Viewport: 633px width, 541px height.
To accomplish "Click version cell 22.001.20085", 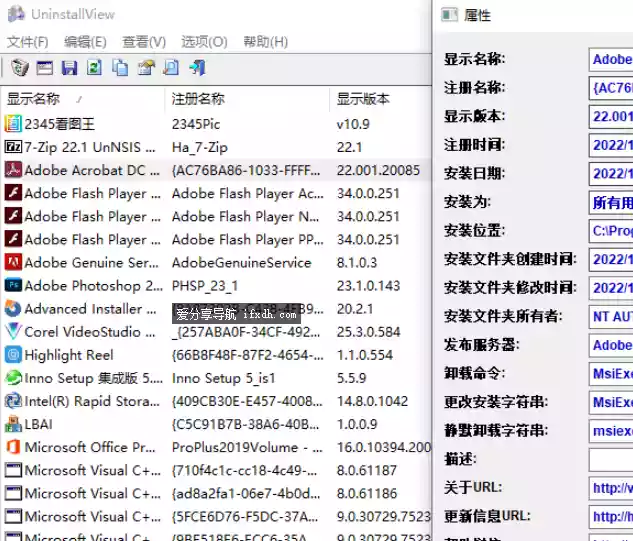I will pyautogui.click(x=378, y=170).
